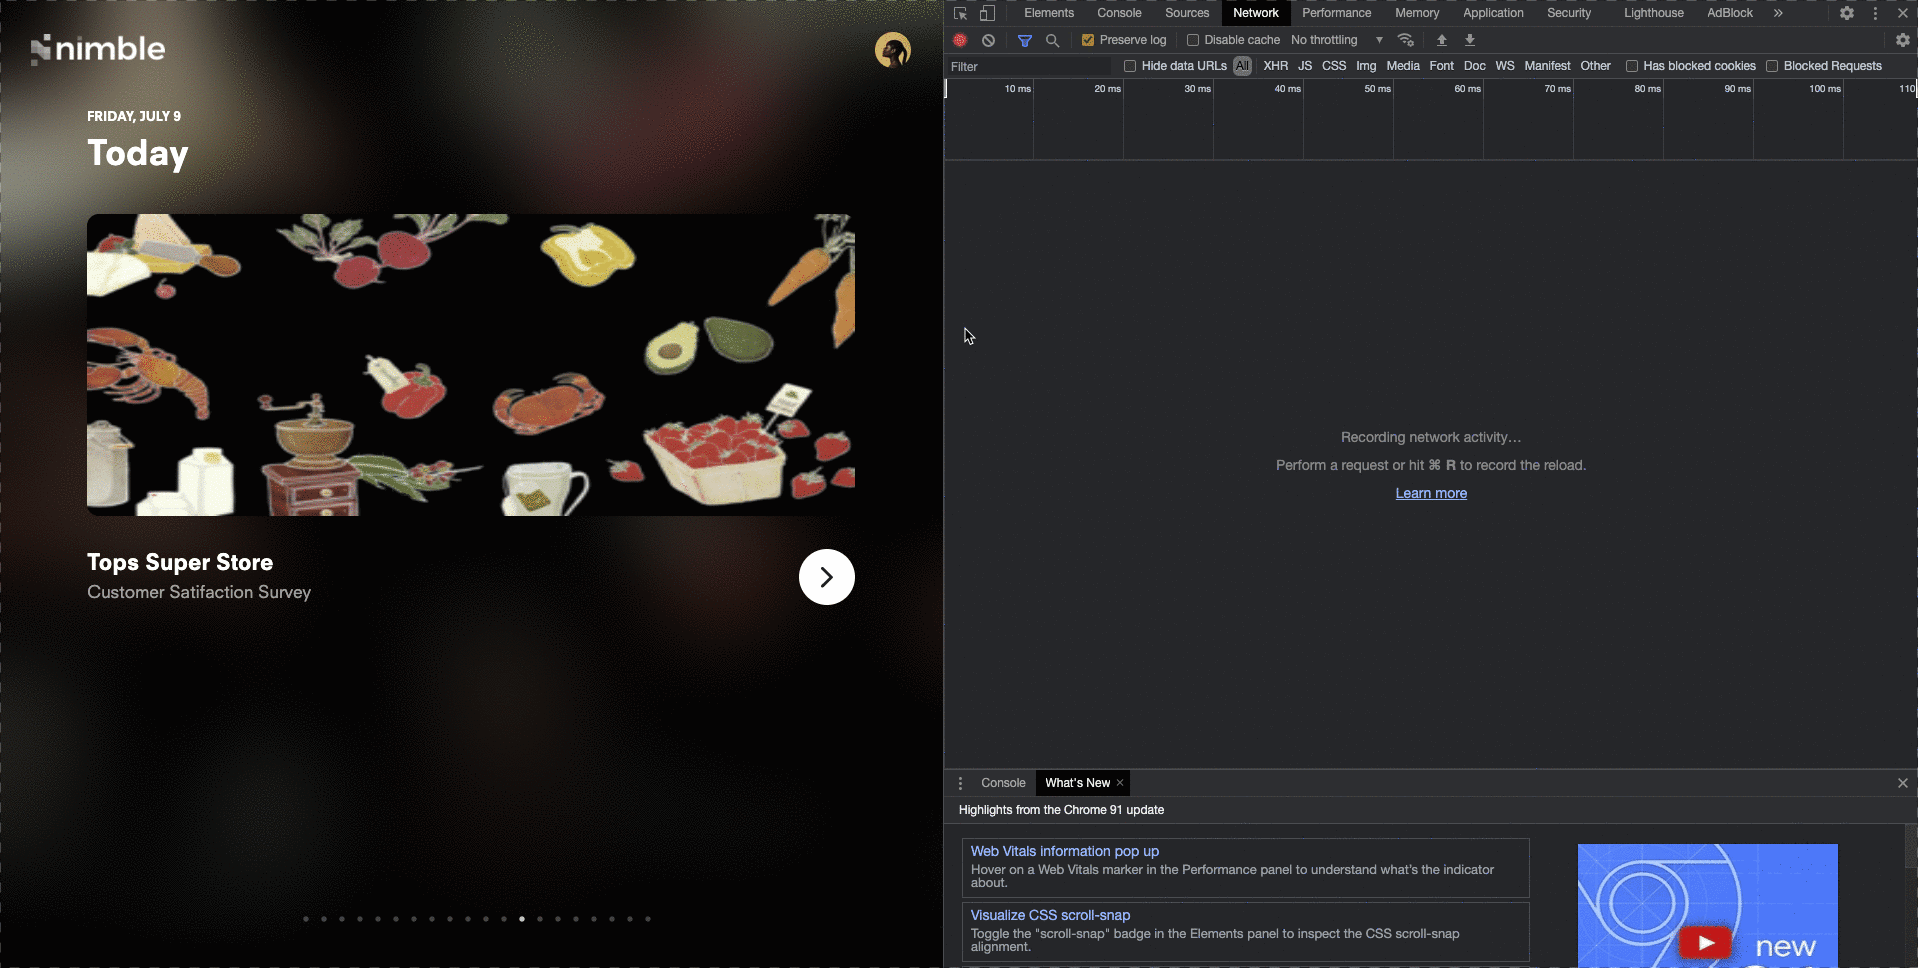Viewport: 1918px width, 968px height.
Task: Open network conditions wifi icon
Action: coord(1406,40)
